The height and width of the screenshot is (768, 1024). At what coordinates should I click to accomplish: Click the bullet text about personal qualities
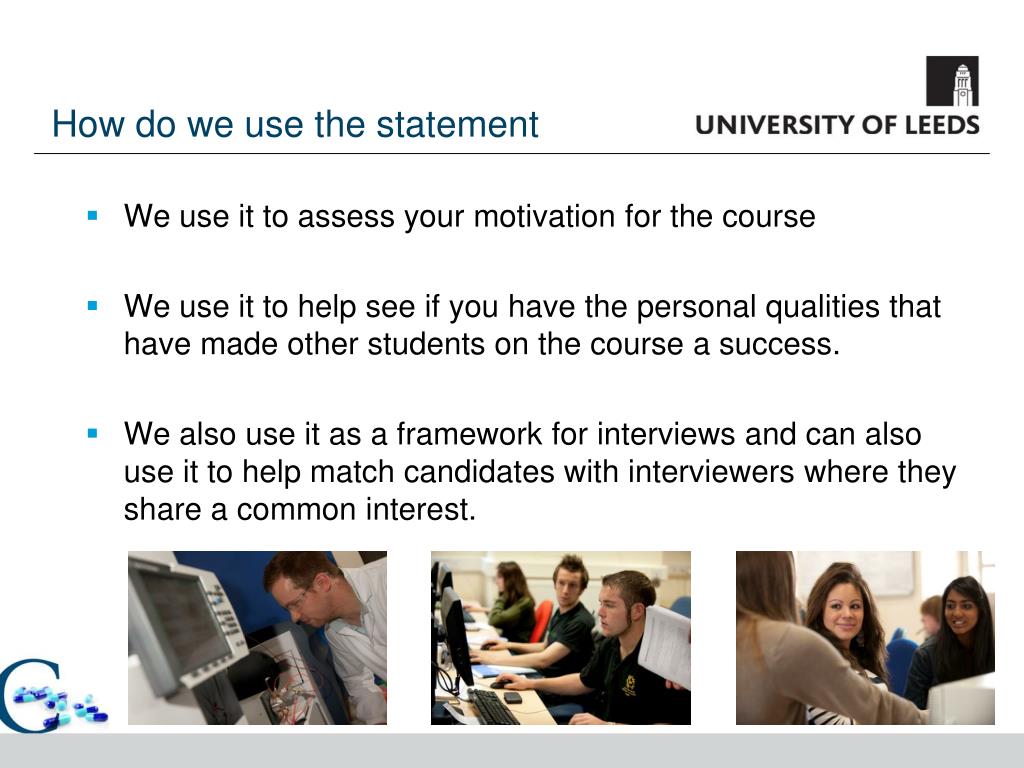(x=532, y=325)
